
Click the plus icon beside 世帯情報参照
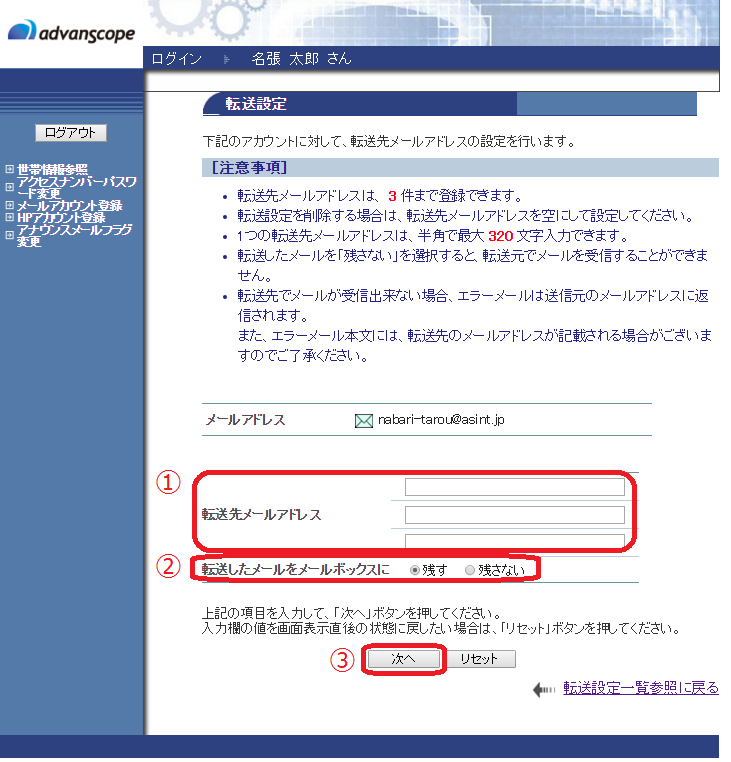coord(9,170)
